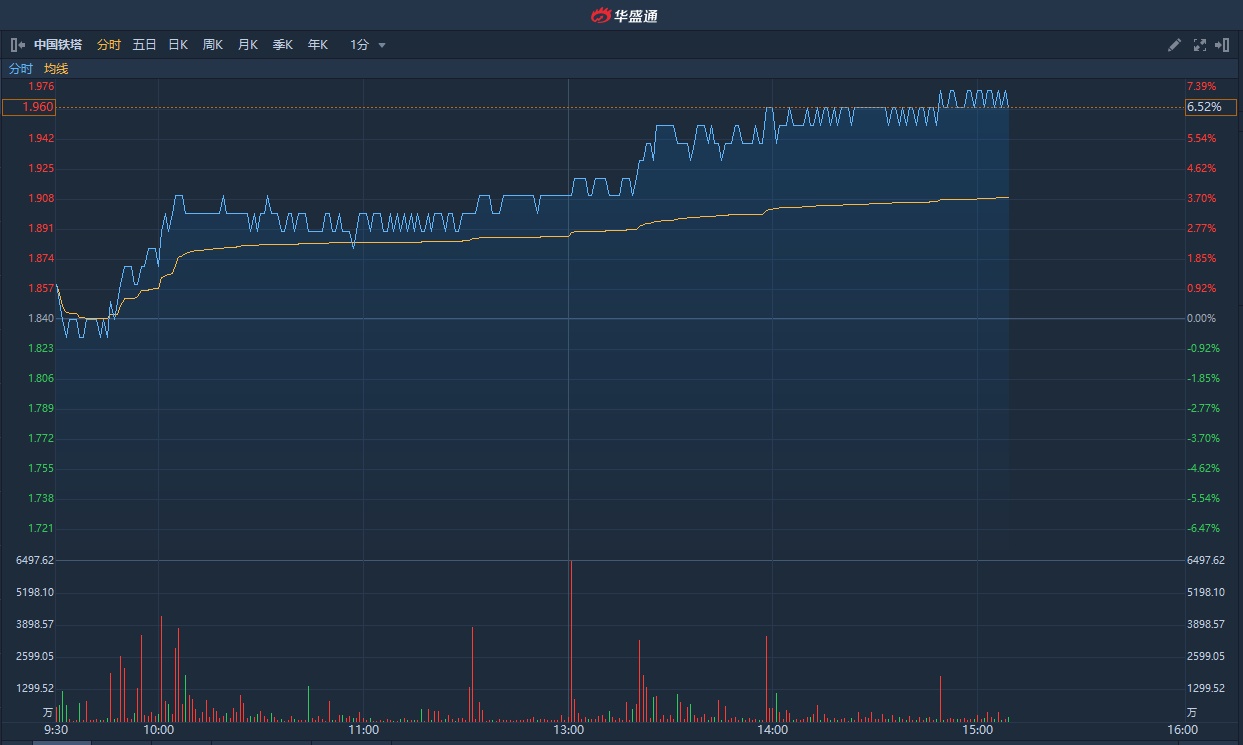Expand the chart to fullscreen
The height and width of the screenshot is (745, 1243).
tap(1200, 45)
